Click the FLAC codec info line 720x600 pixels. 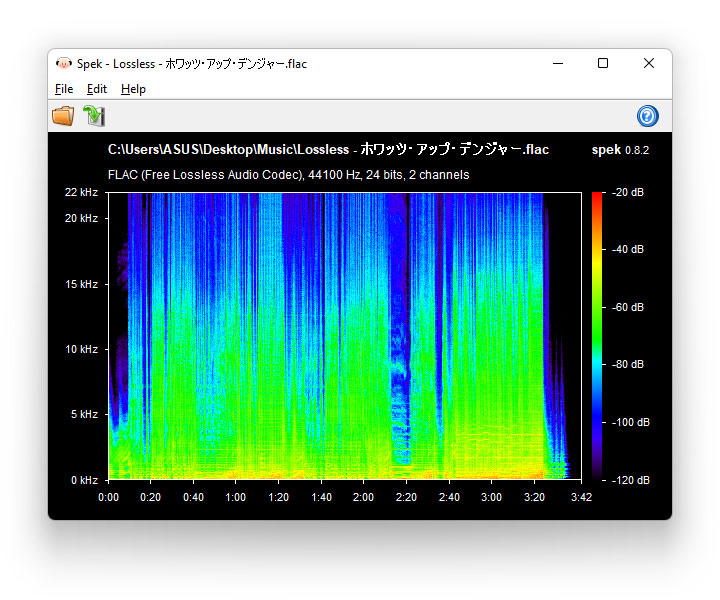288,175
